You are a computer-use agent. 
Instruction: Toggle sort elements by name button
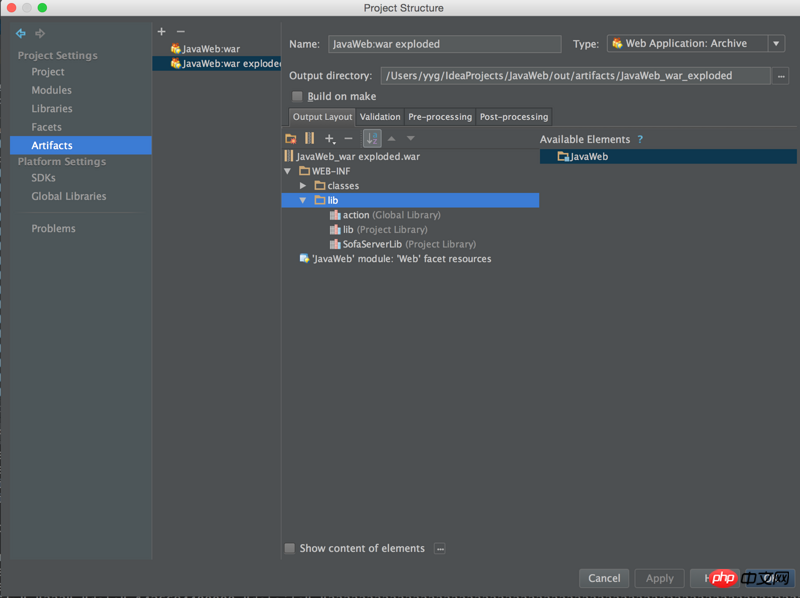click(x=372, y=138)
